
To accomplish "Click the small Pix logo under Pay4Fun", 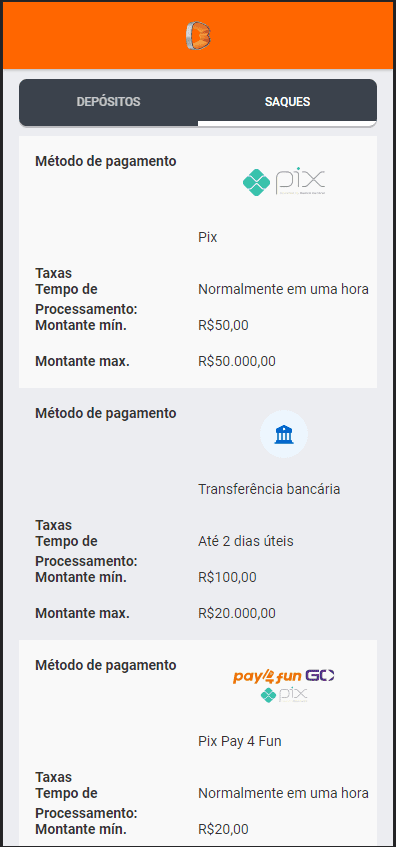I will (284, 695).
